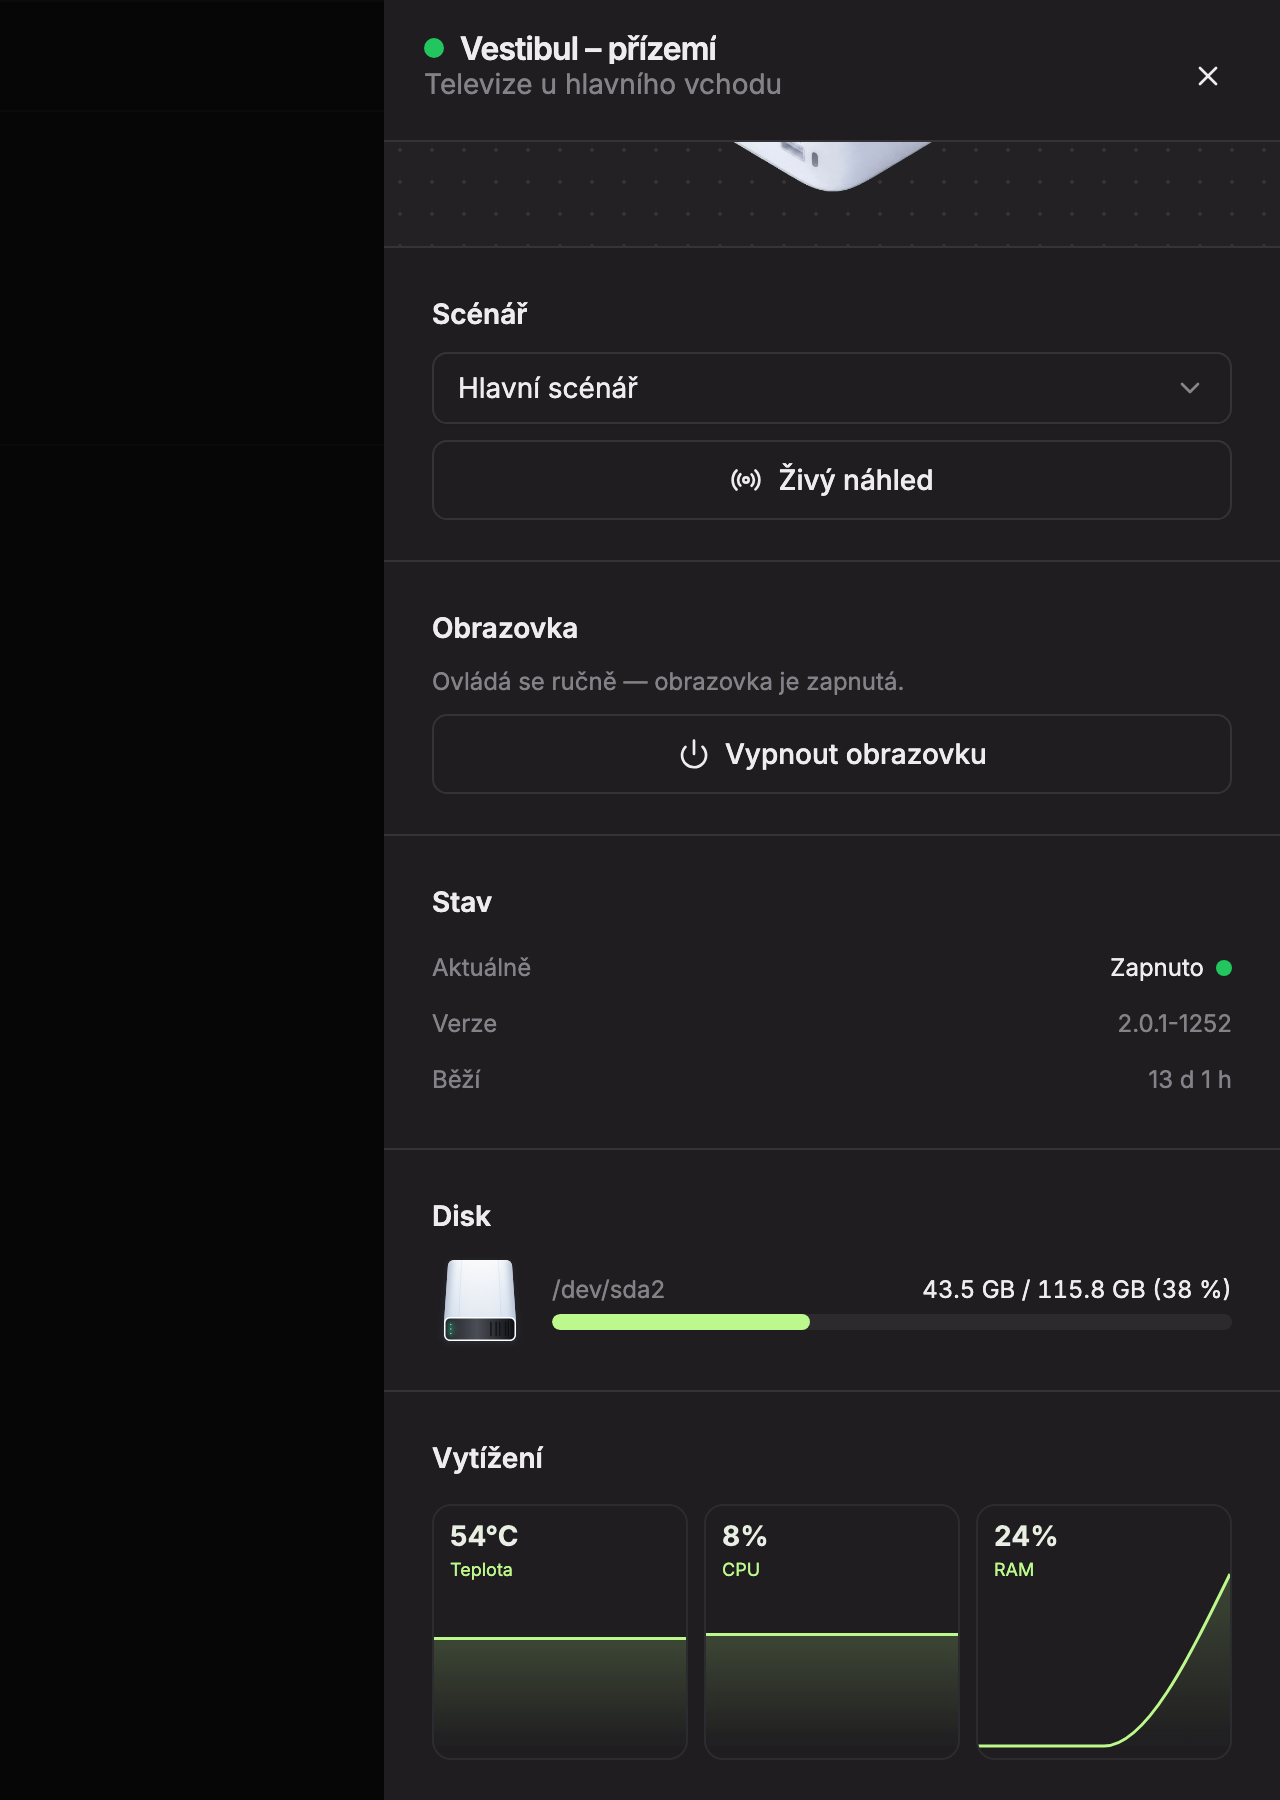Click the Scénář section heading
This screenshot has width=1280, height=1800.
click(480, 314)
